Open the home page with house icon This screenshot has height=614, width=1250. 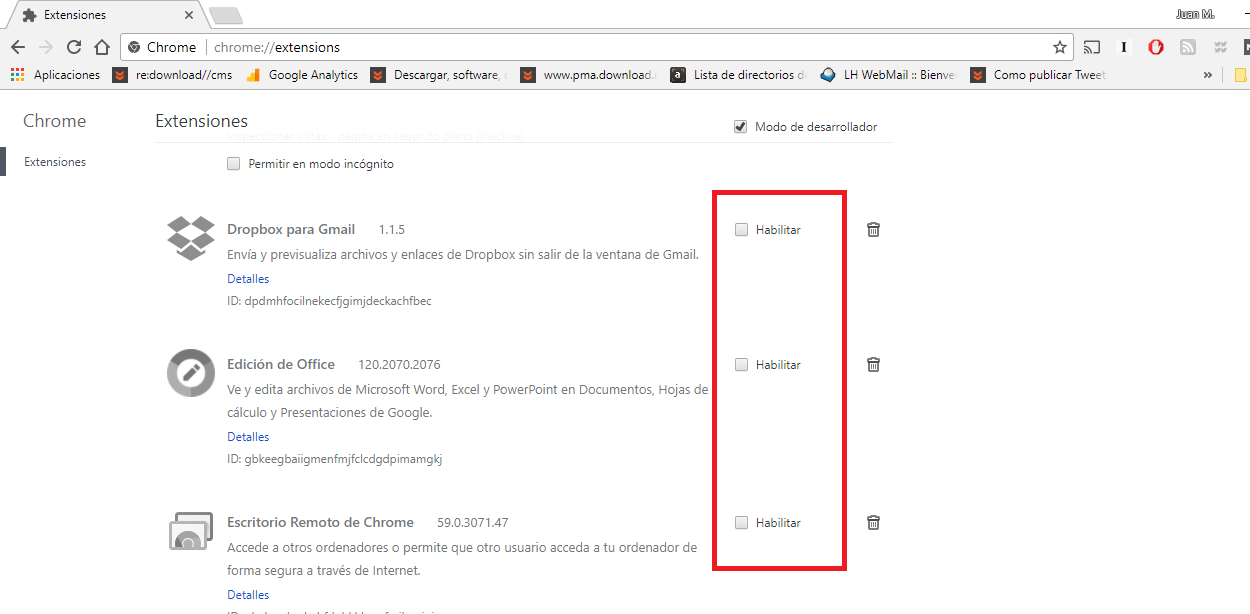pos(101,47)
